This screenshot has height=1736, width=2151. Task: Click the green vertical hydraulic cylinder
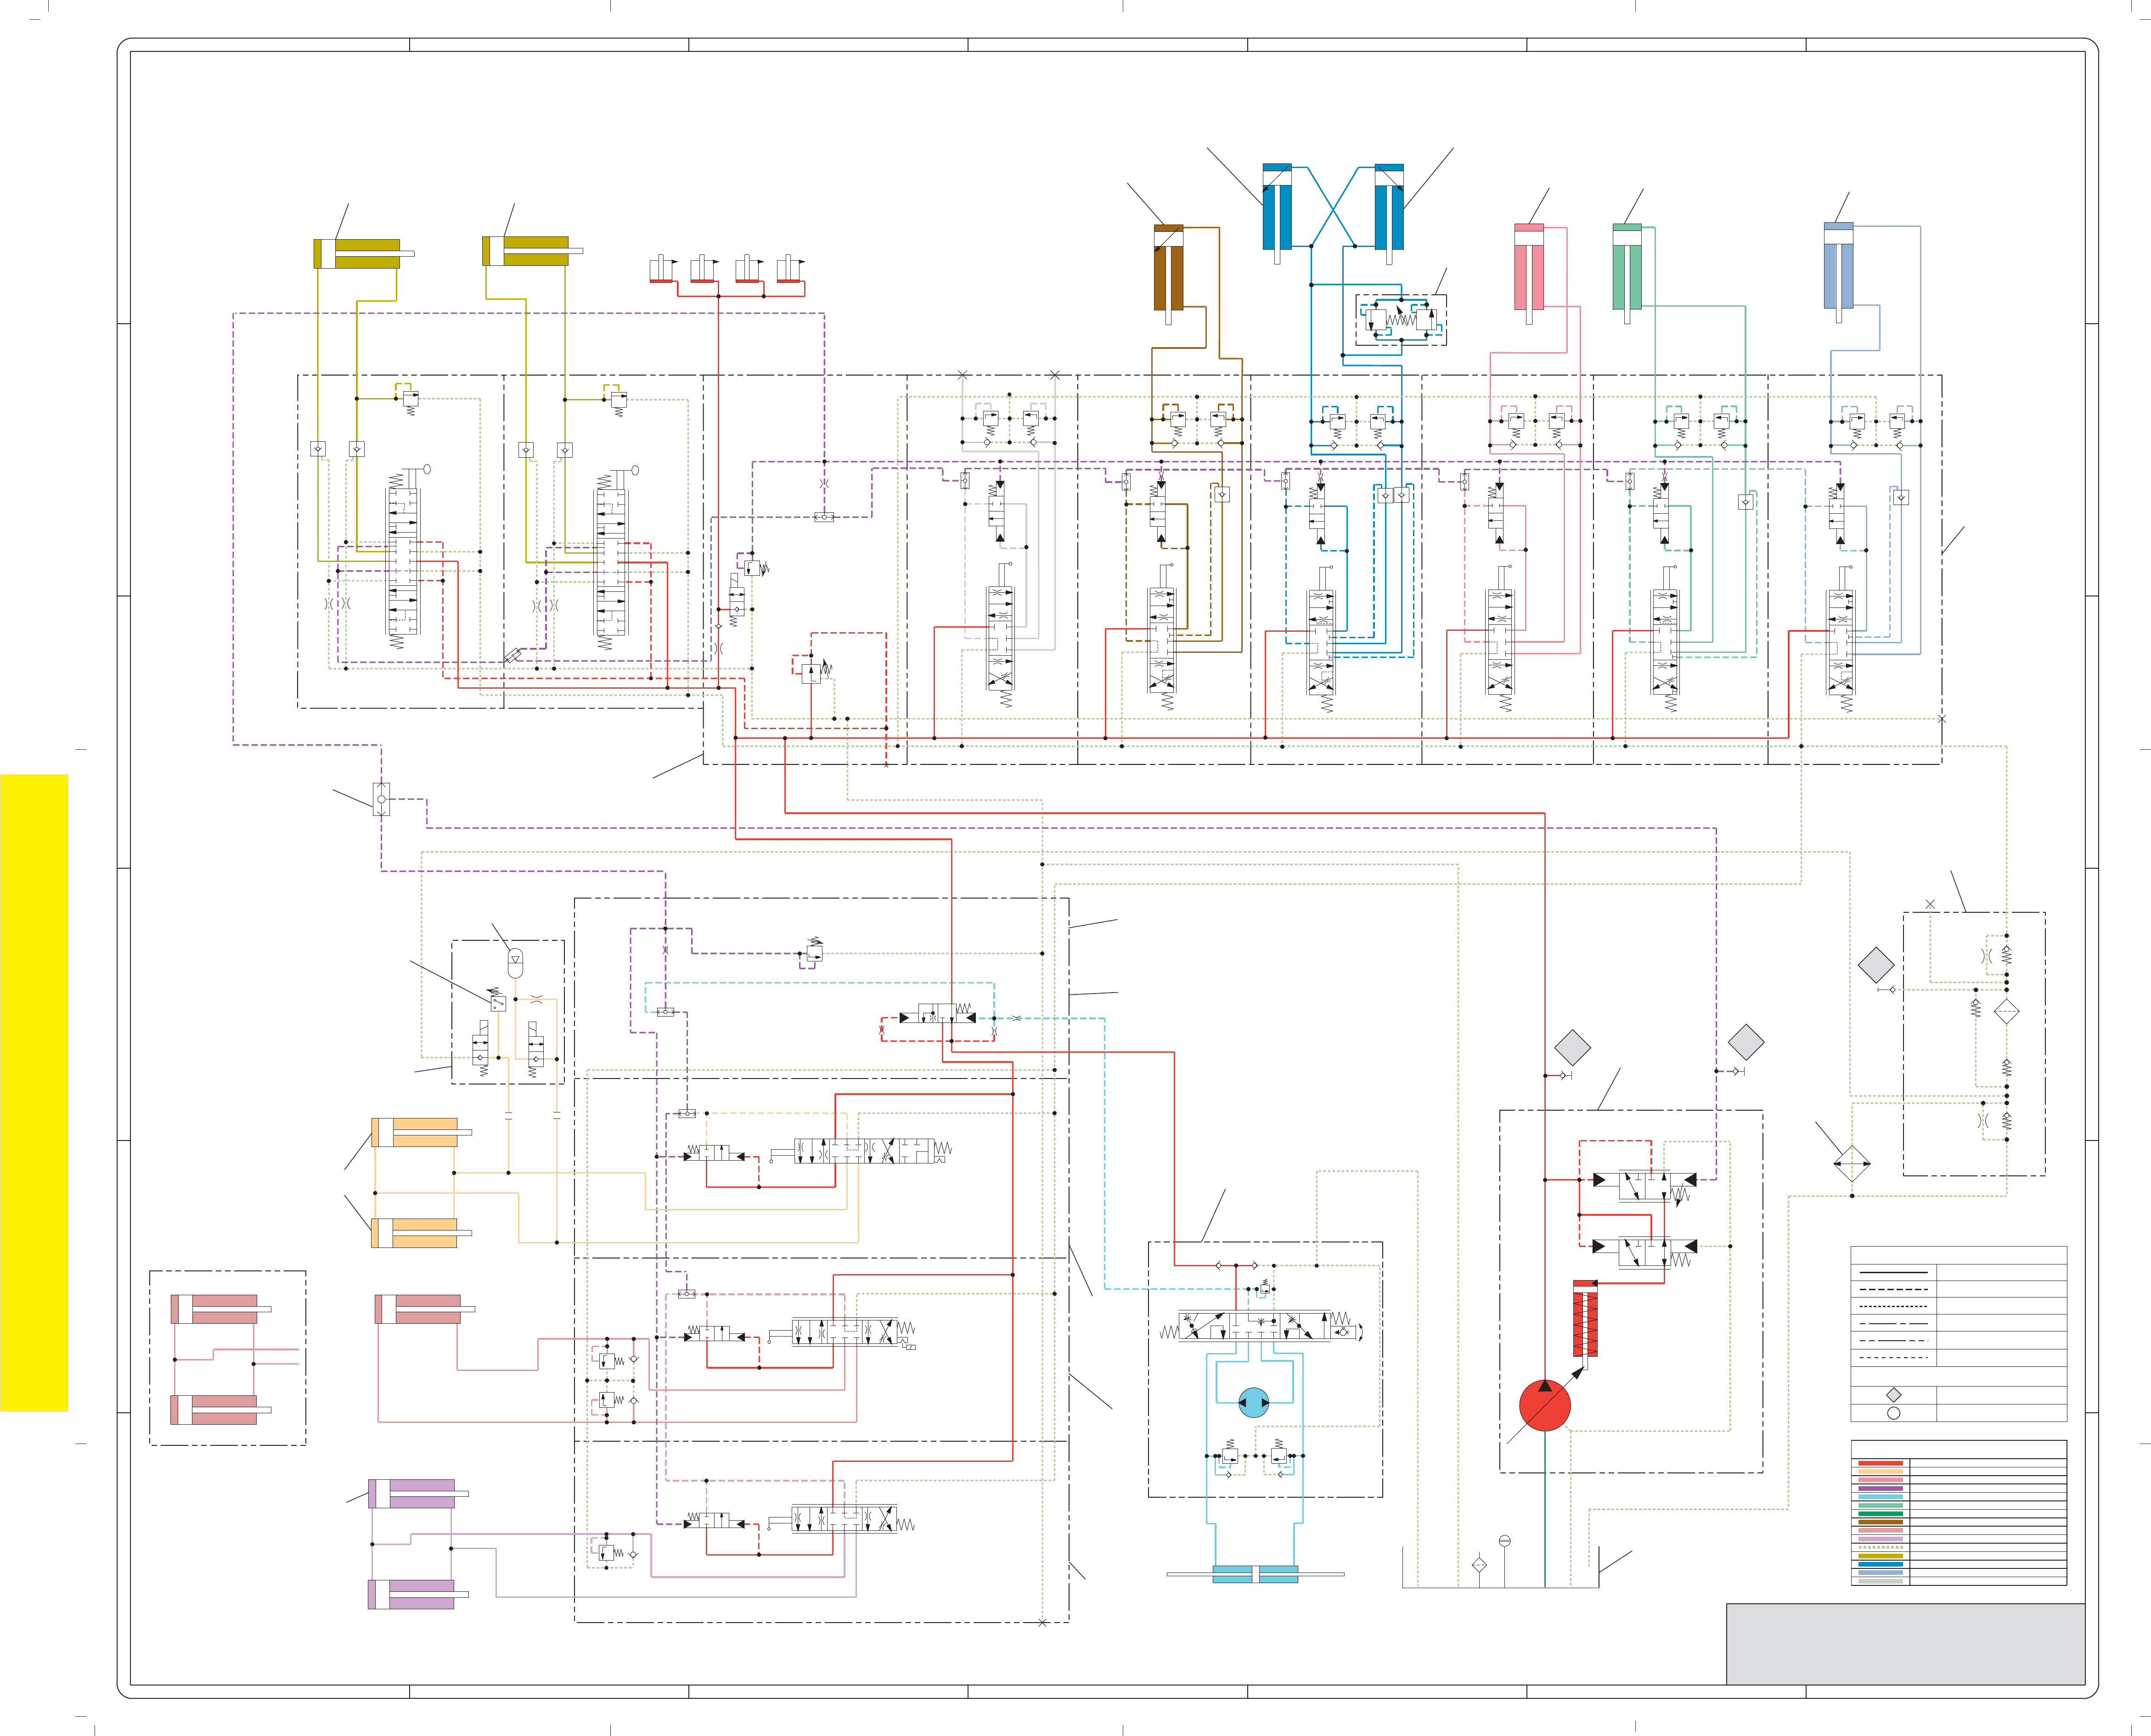pyautogui.click(x=1627, y=273)
